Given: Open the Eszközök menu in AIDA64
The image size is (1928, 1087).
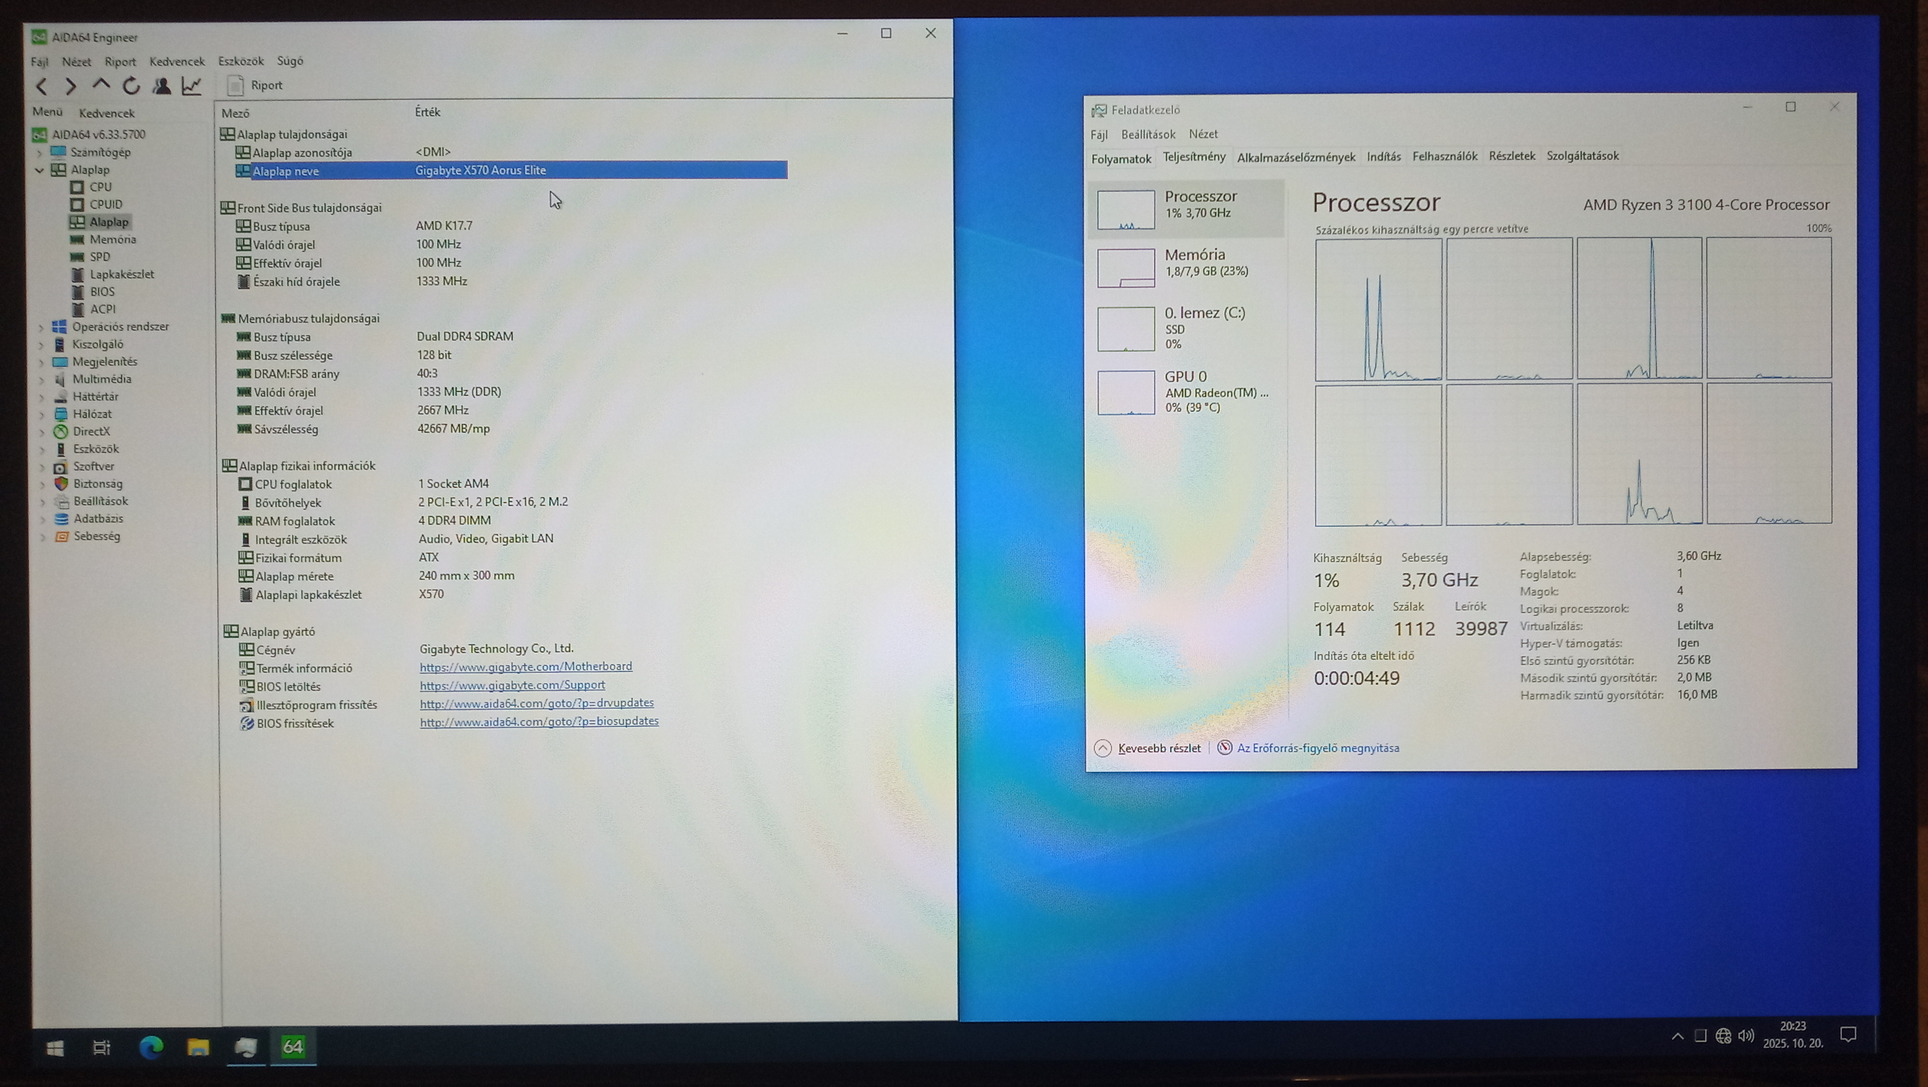Looking at the screenshot, I should pyautogui.click(x=240, y=61).
